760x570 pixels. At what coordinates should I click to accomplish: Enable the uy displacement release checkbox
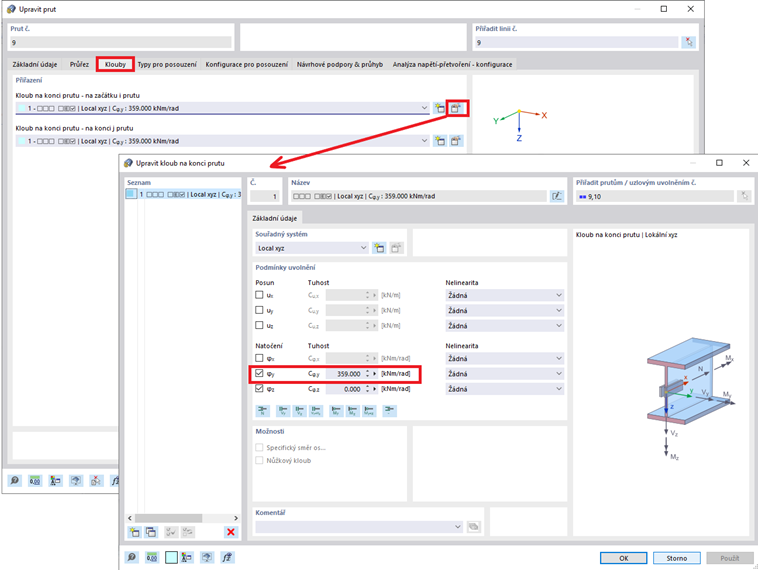[259, 310]
